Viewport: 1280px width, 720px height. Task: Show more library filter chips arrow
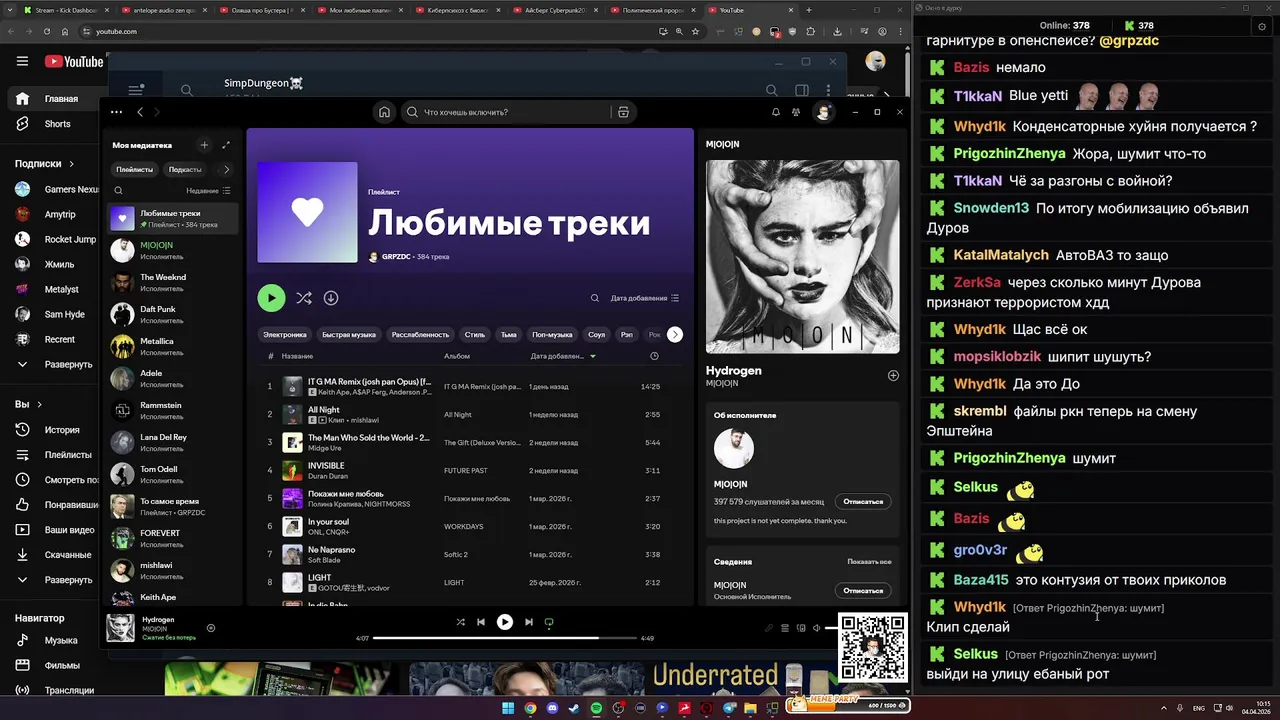[226, 169]
